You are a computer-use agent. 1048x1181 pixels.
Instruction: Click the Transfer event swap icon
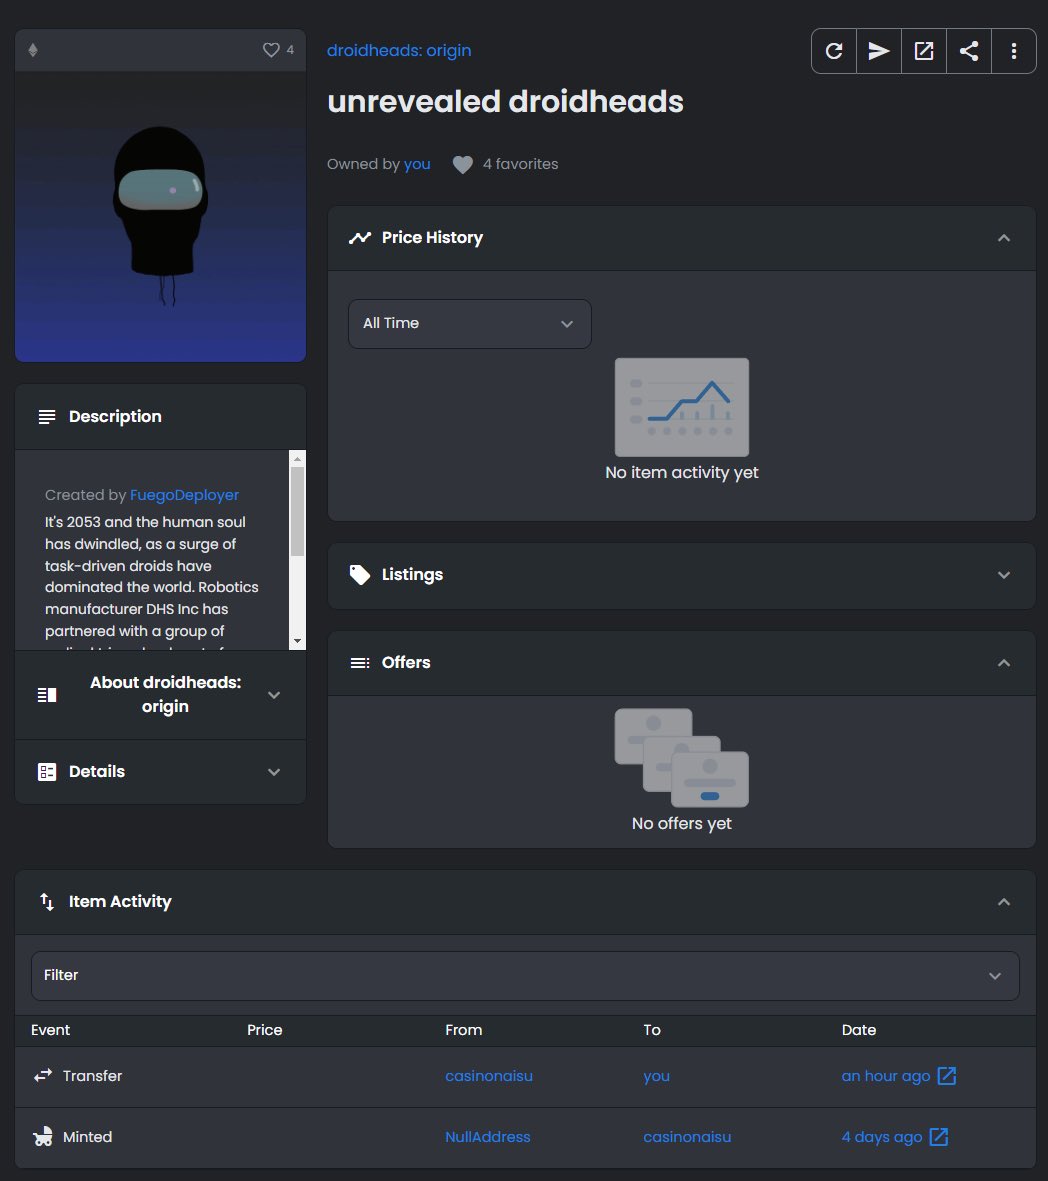(43, 1075)
